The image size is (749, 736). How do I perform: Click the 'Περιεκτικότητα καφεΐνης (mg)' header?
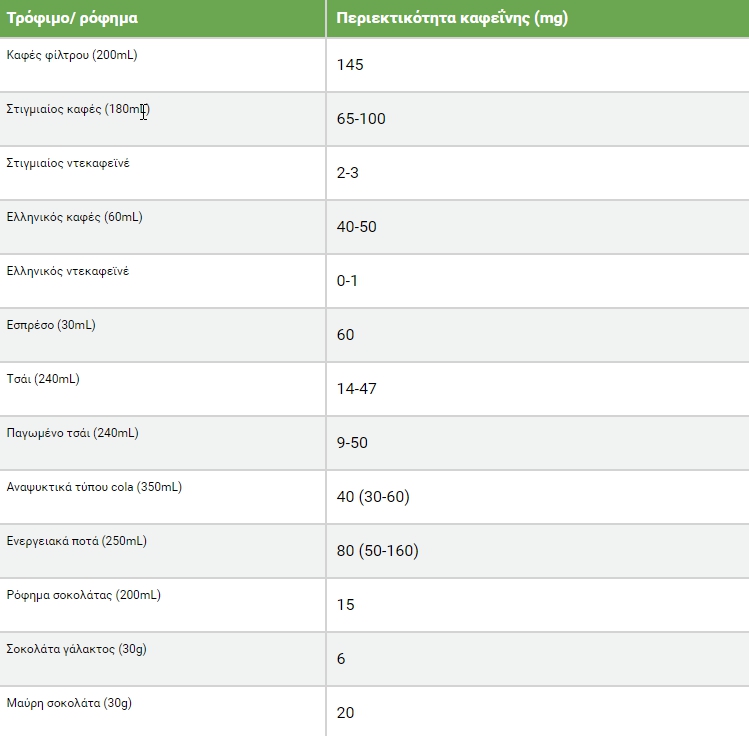point(452,18)
